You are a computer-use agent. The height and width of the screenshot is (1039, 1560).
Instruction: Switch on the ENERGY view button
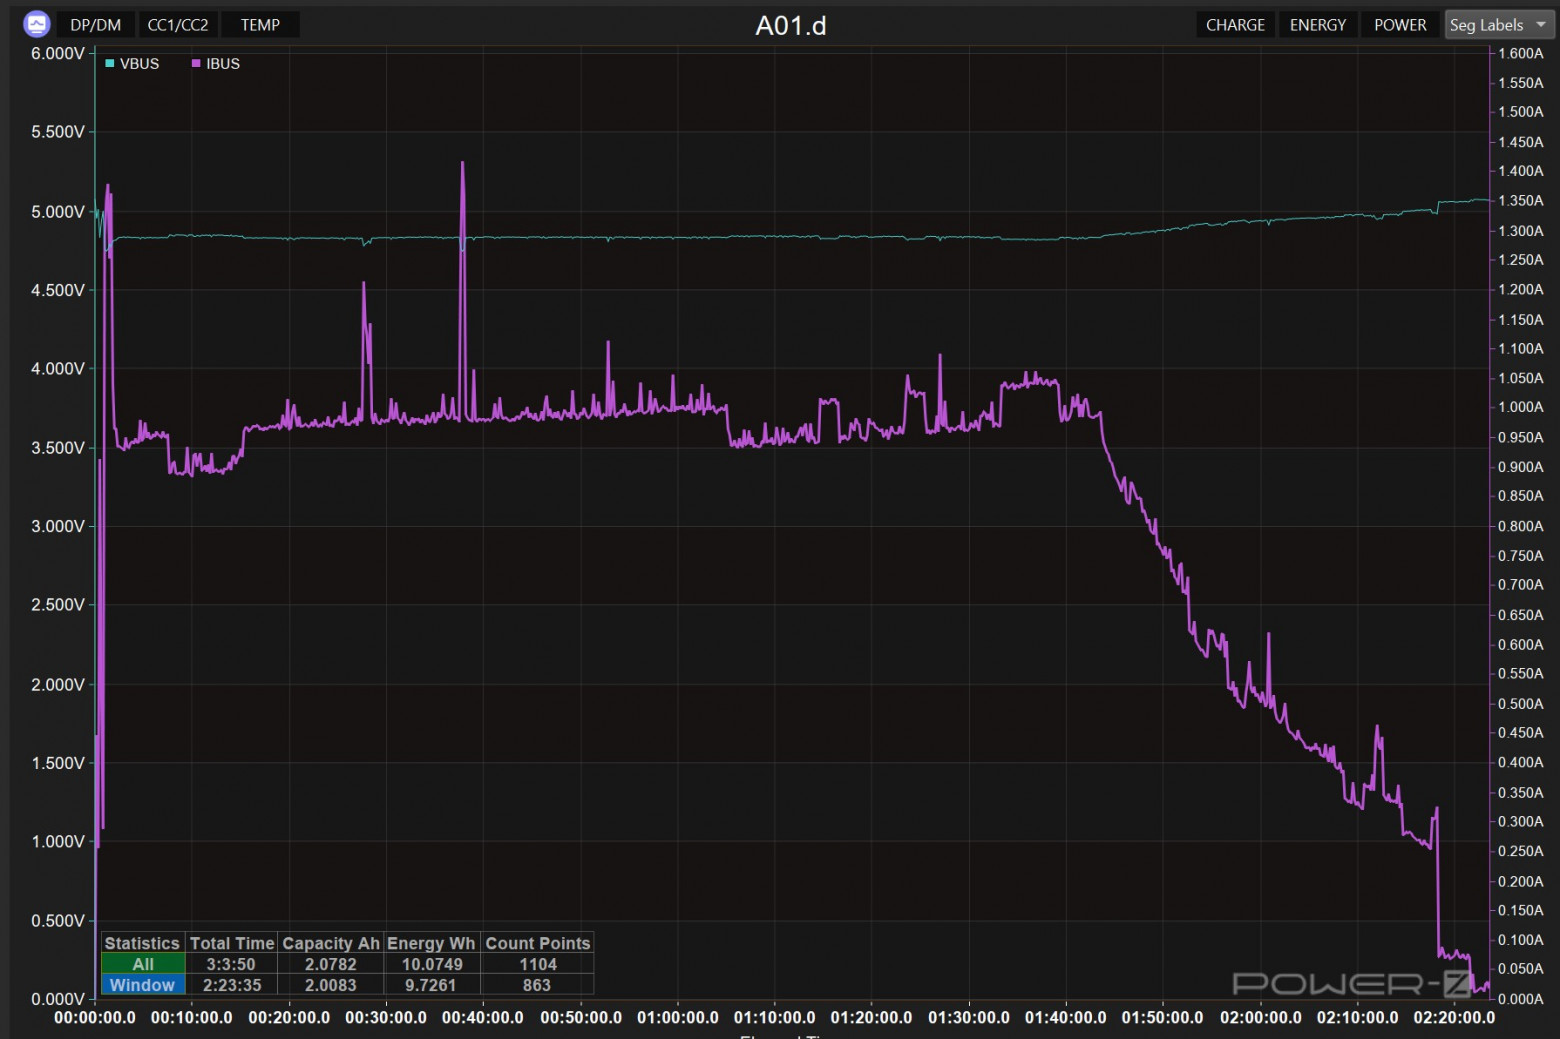(1318, 25)
